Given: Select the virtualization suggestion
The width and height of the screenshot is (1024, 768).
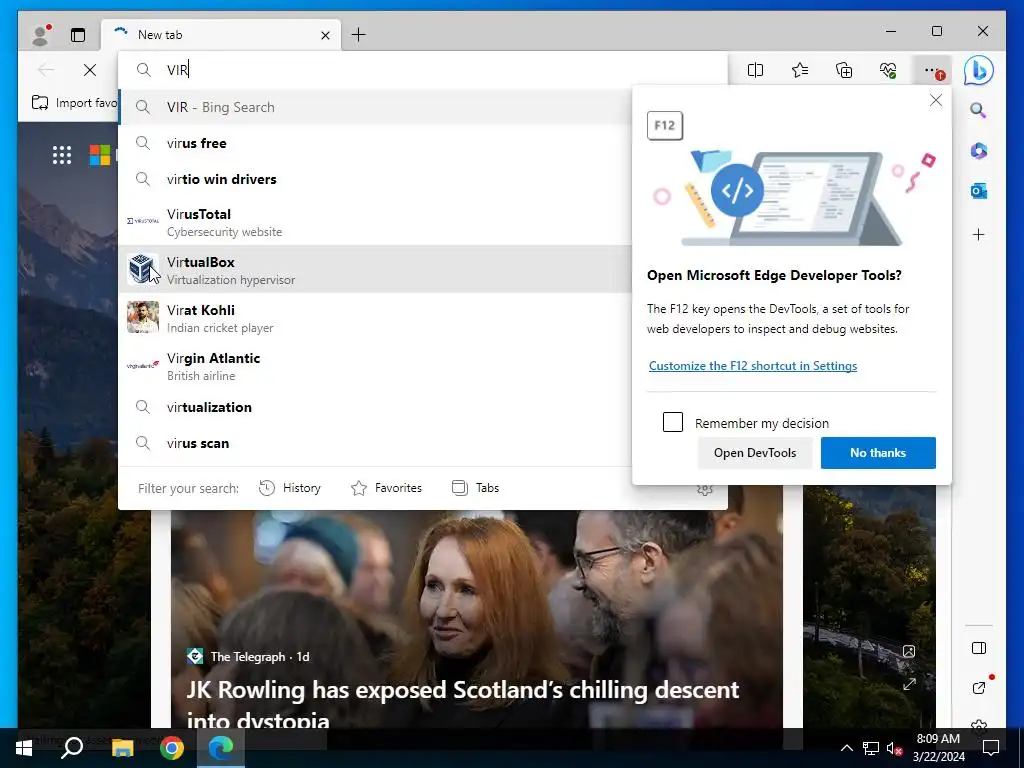Looking at the screenshot, I should pyautogui.click(x=375, y=407).
